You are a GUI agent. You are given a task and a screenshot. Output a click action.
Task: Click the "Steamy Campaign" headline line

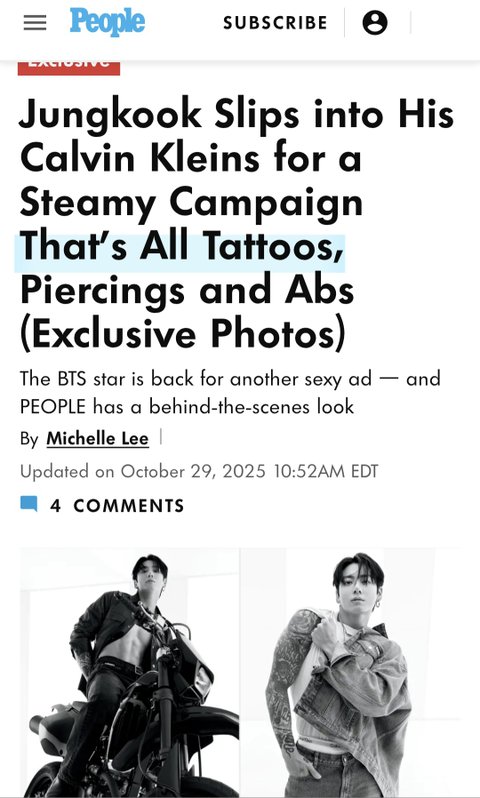191,202
